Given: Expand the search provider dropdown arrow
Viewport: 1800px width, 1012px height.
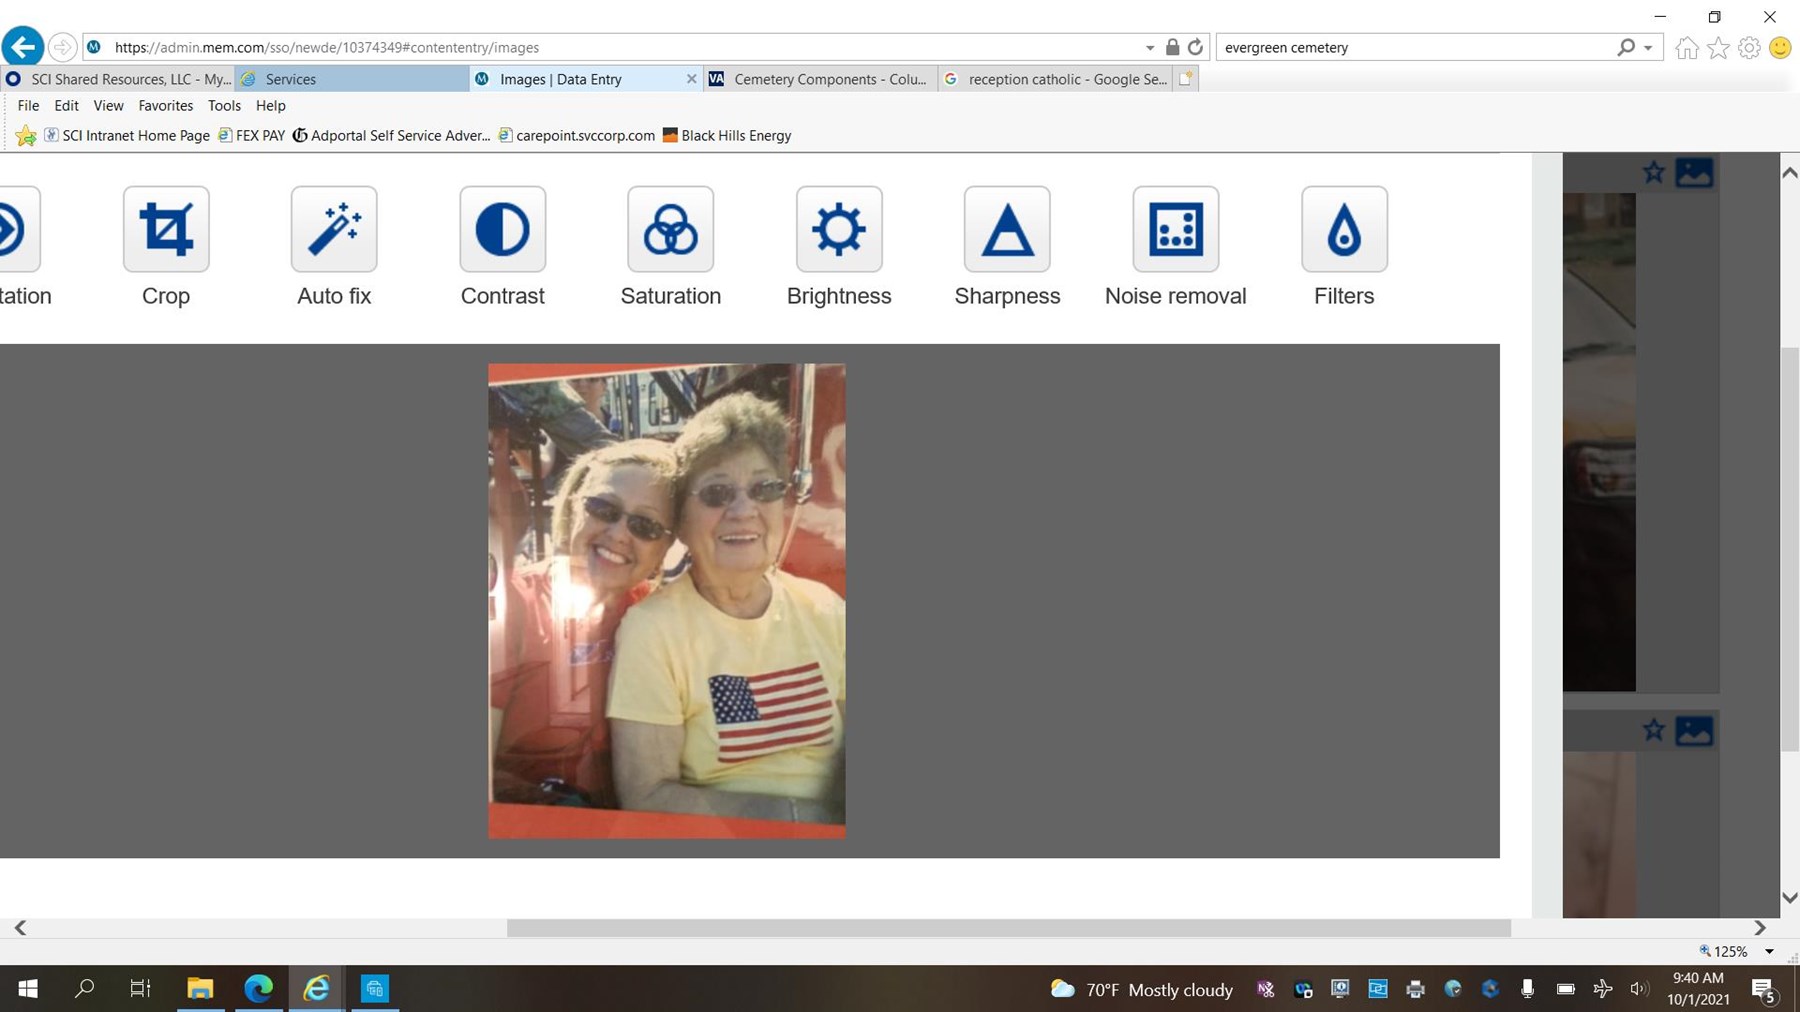Looking at the screenshot, I should click(x=1648, y=48).
